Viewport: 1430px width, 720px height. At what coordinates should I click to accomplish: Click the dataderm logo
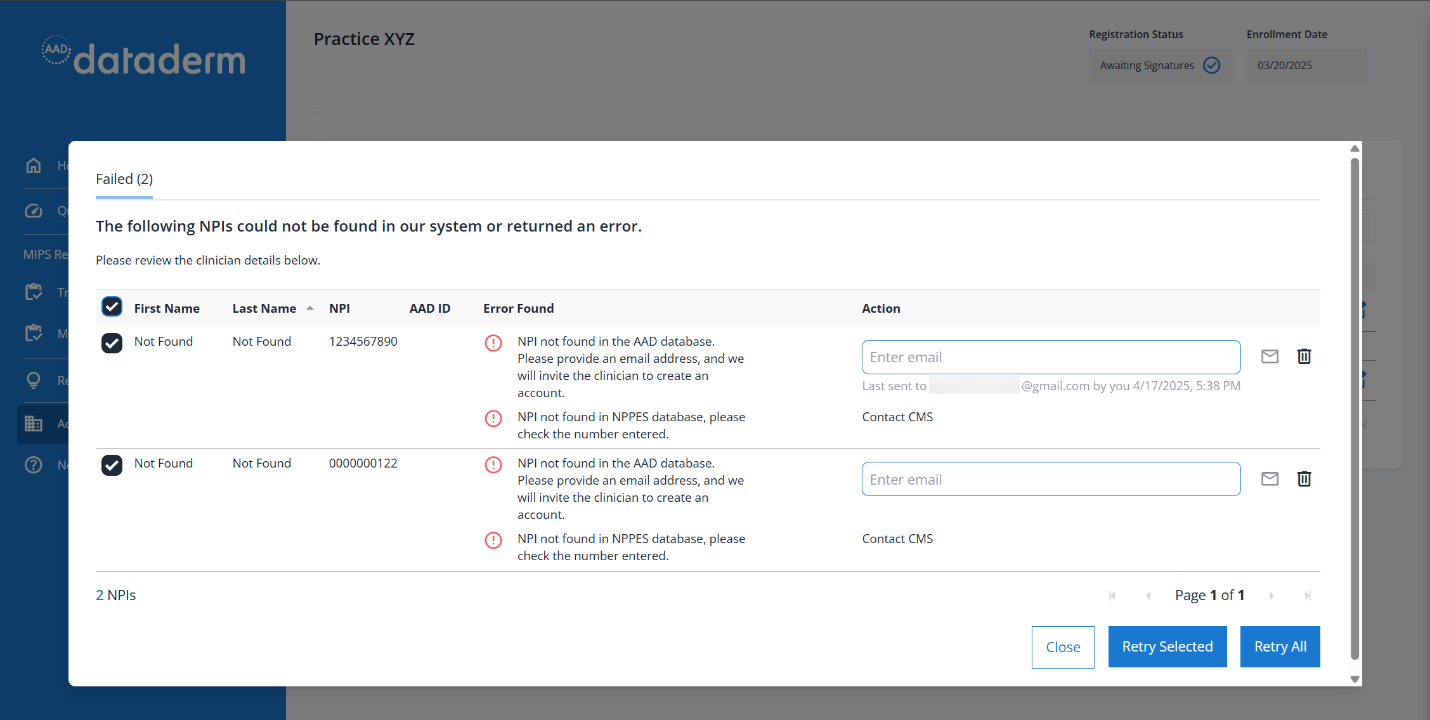point(143,58)
